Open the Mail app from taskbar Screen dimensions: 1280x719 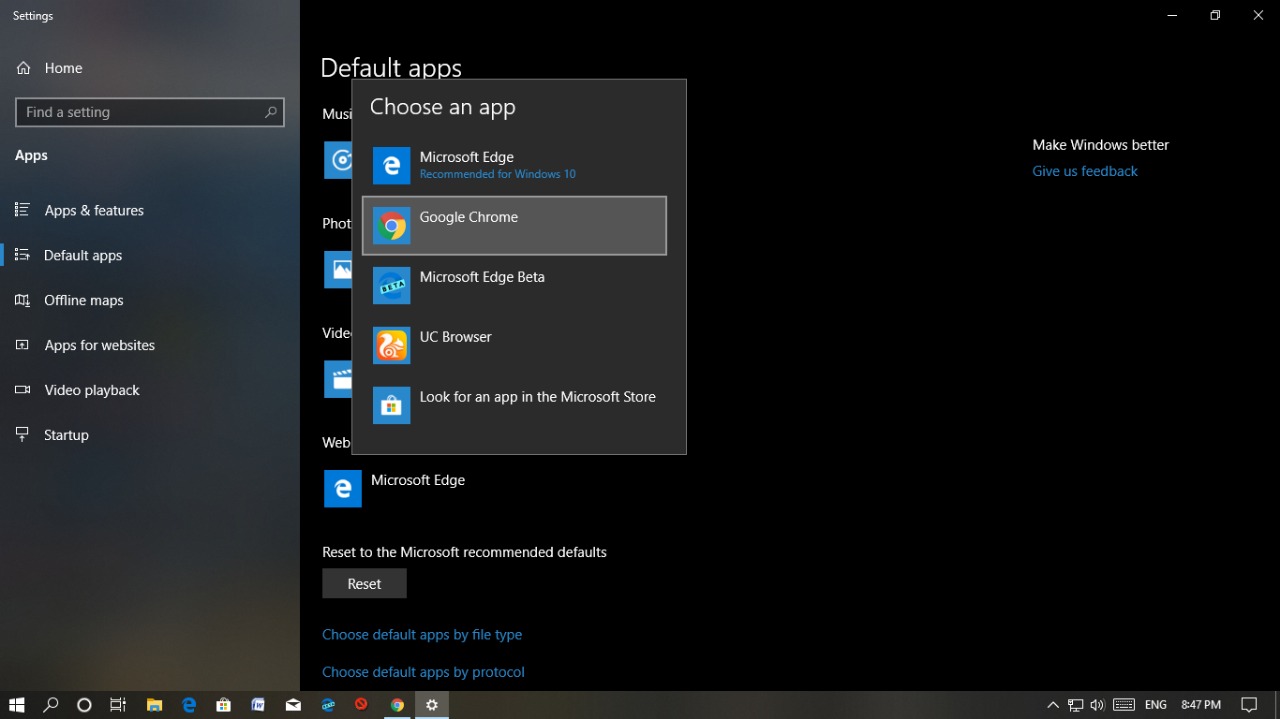point(293,705)
